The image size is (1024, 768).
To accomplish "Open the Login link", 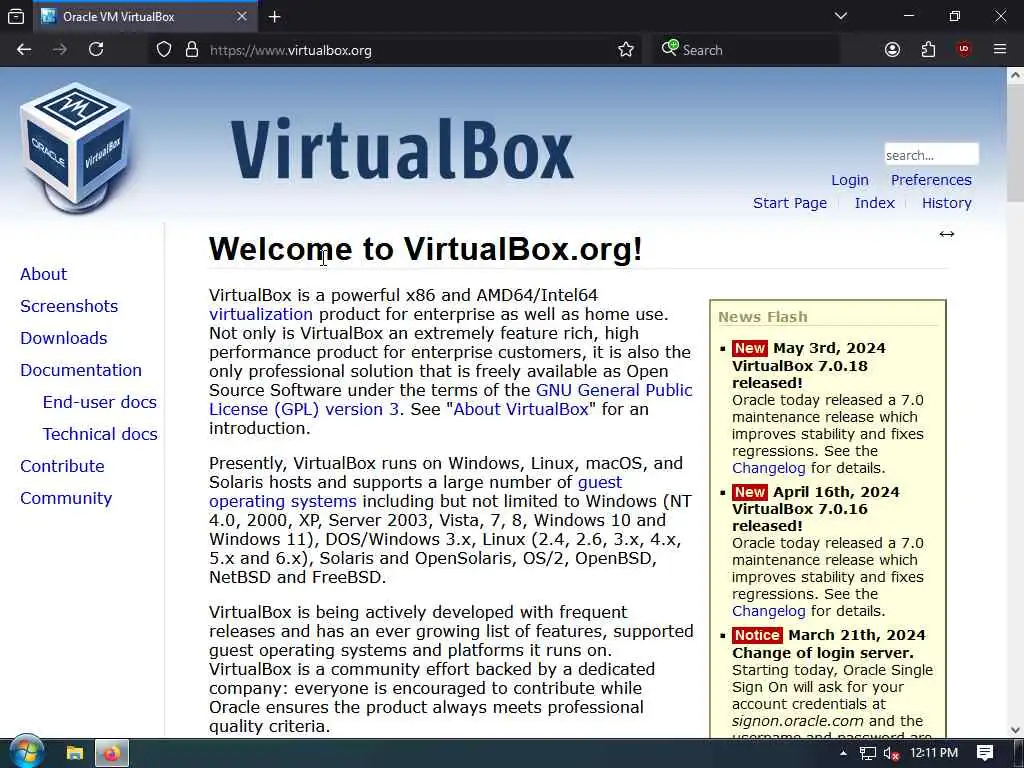I will tap(850, 180).
